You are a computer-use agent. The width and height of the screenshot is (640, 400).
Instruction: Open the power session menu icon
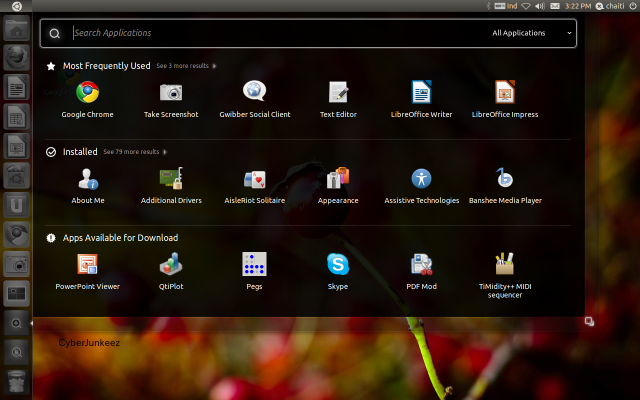[x=633, y=6]
